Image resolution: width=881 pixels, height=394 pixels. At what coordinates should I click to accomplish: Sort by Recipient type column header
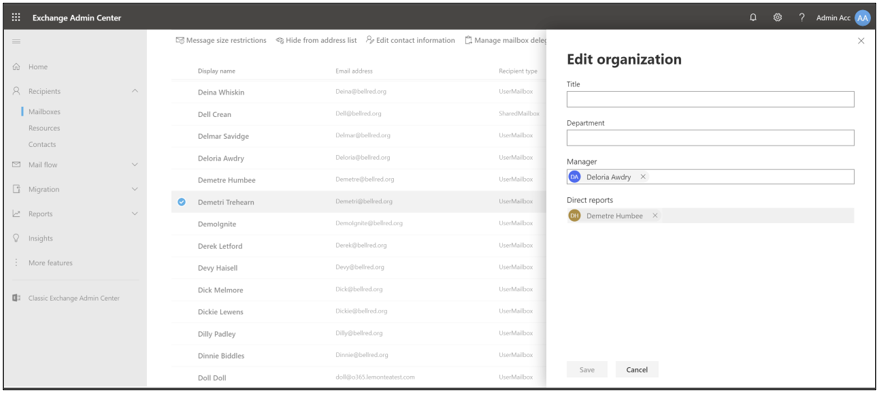pyautogui.click(x=518, y=71)
